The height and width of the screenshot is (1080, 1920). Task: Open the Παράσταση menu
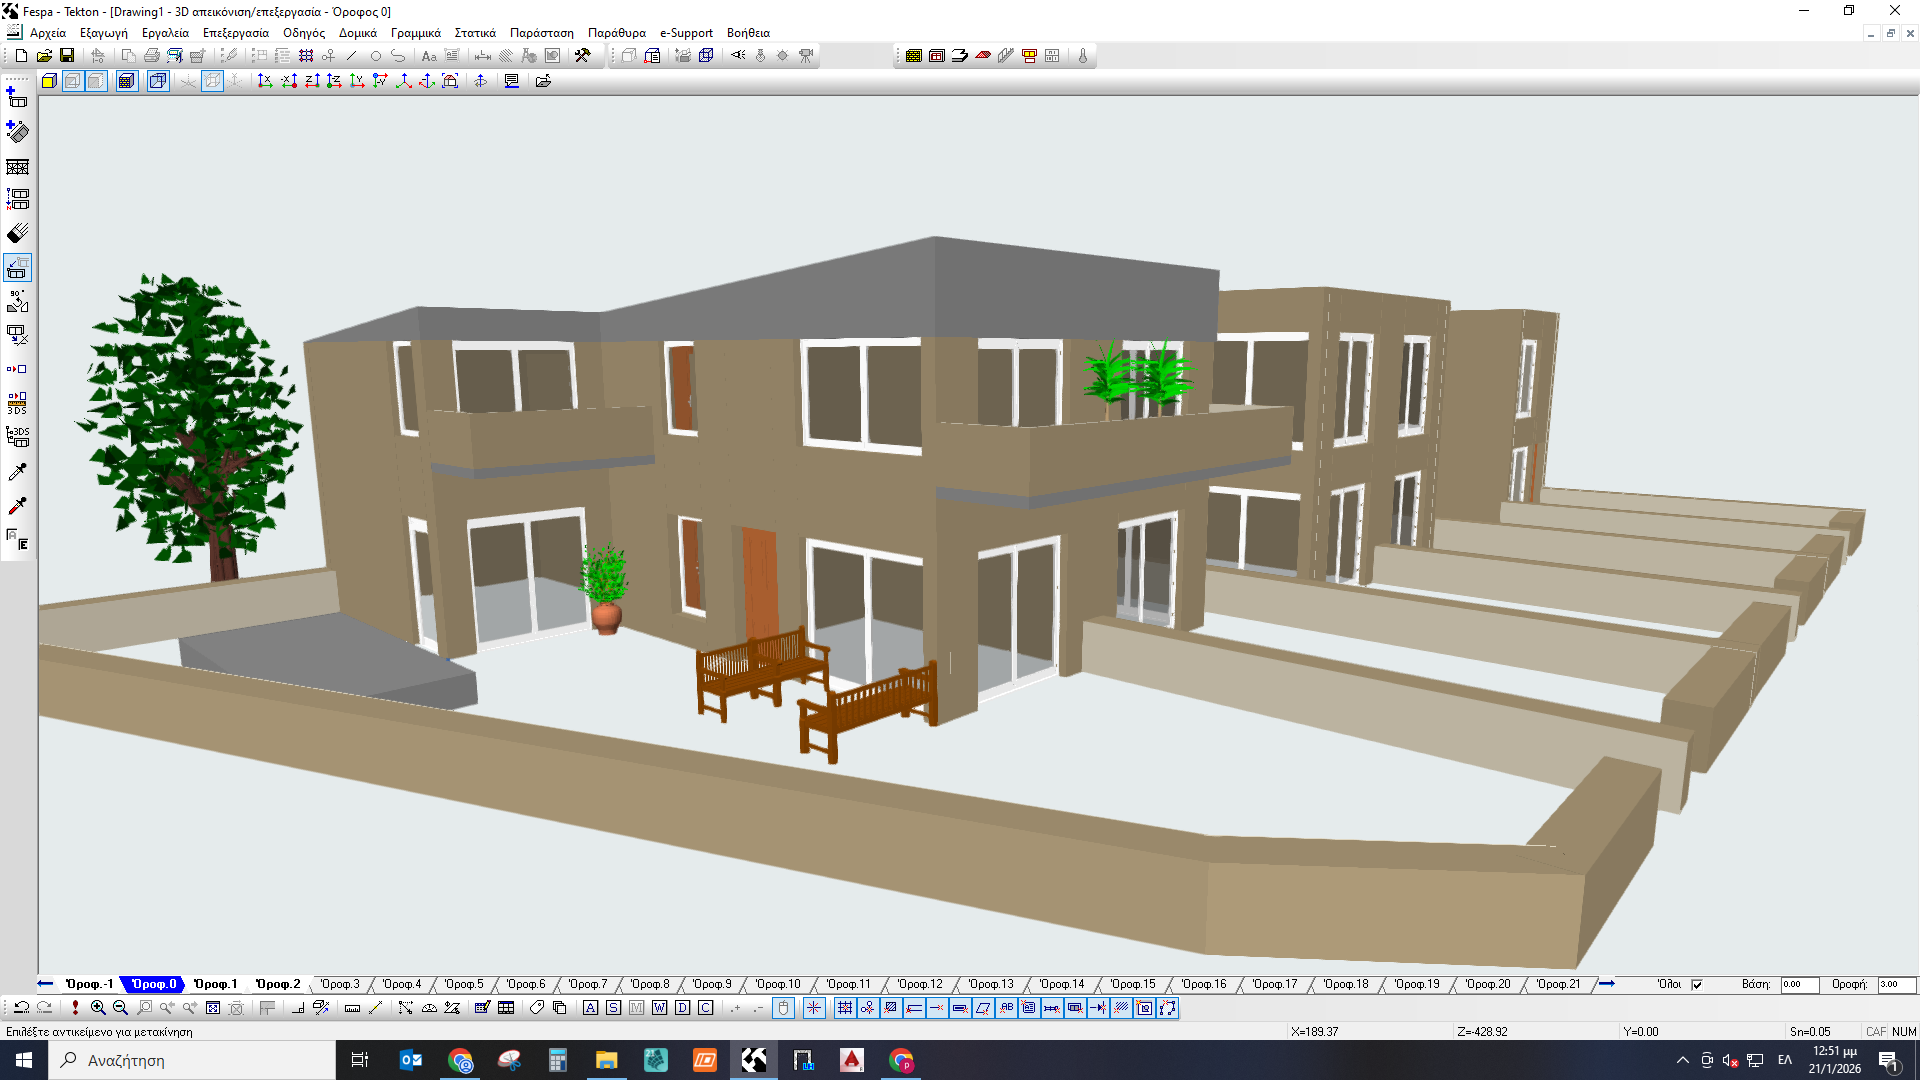[541, 33]
